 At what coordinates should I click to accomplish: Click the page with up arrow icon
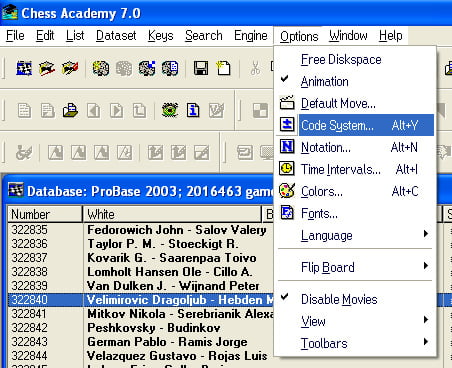click(x=139, y=110)
